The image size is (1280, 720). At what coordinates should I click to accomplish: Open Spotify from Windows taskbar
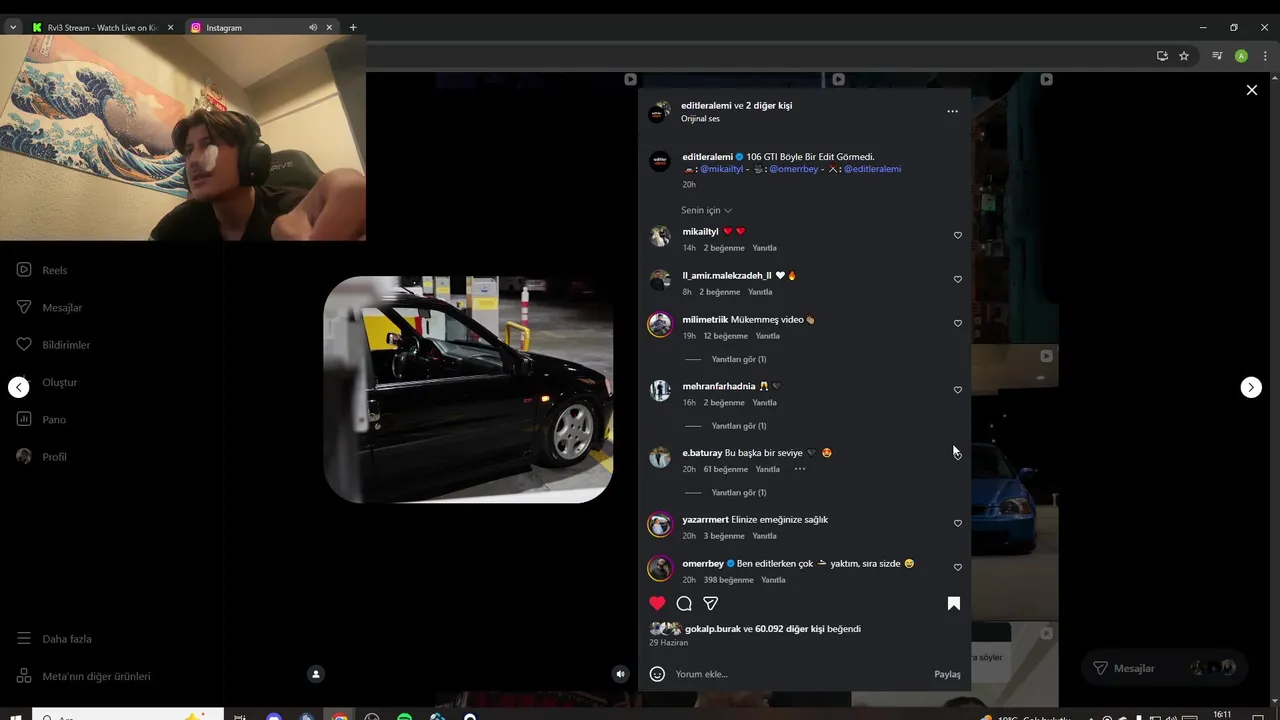pyautogui.click(x=404, y=716)
